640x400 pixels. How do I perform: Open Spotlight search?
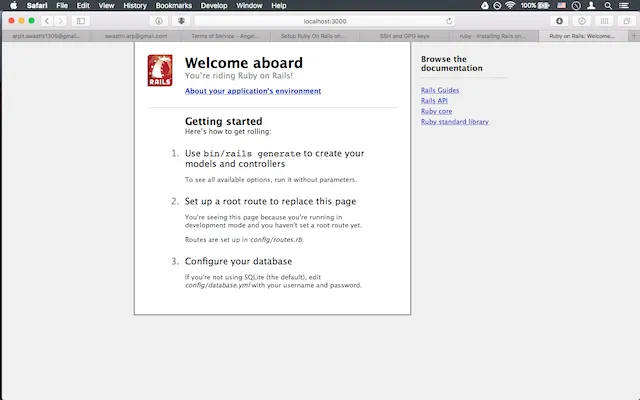(x=608, y=5)
